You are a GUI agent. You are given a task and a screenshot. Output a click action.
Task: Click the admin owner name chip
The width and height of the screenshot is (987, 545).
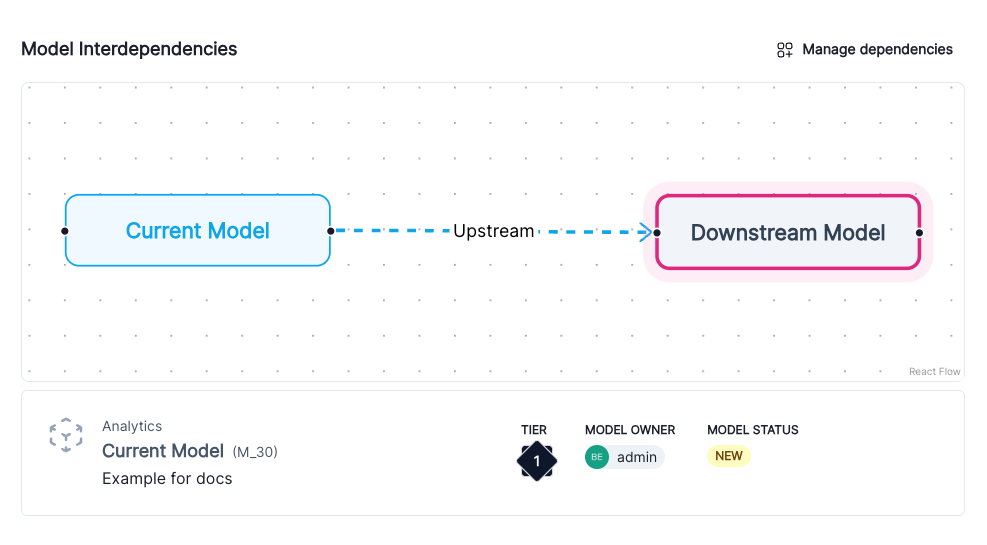637,457
